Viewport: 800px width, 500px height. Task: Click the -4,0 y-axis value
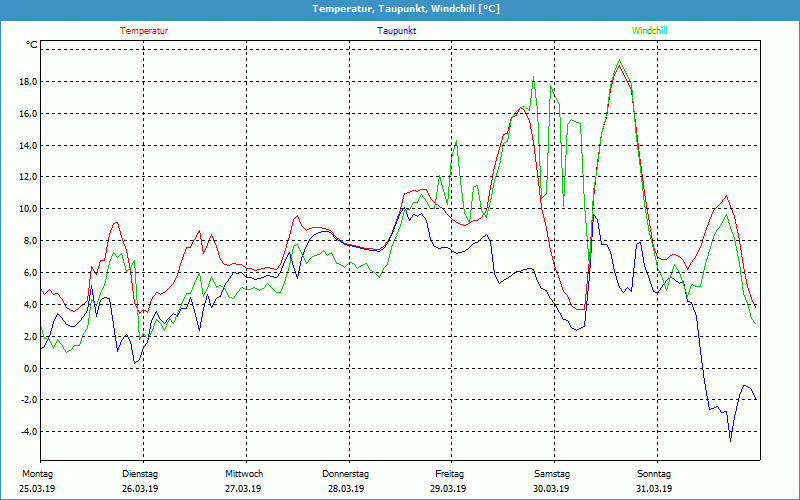(29, 432)
